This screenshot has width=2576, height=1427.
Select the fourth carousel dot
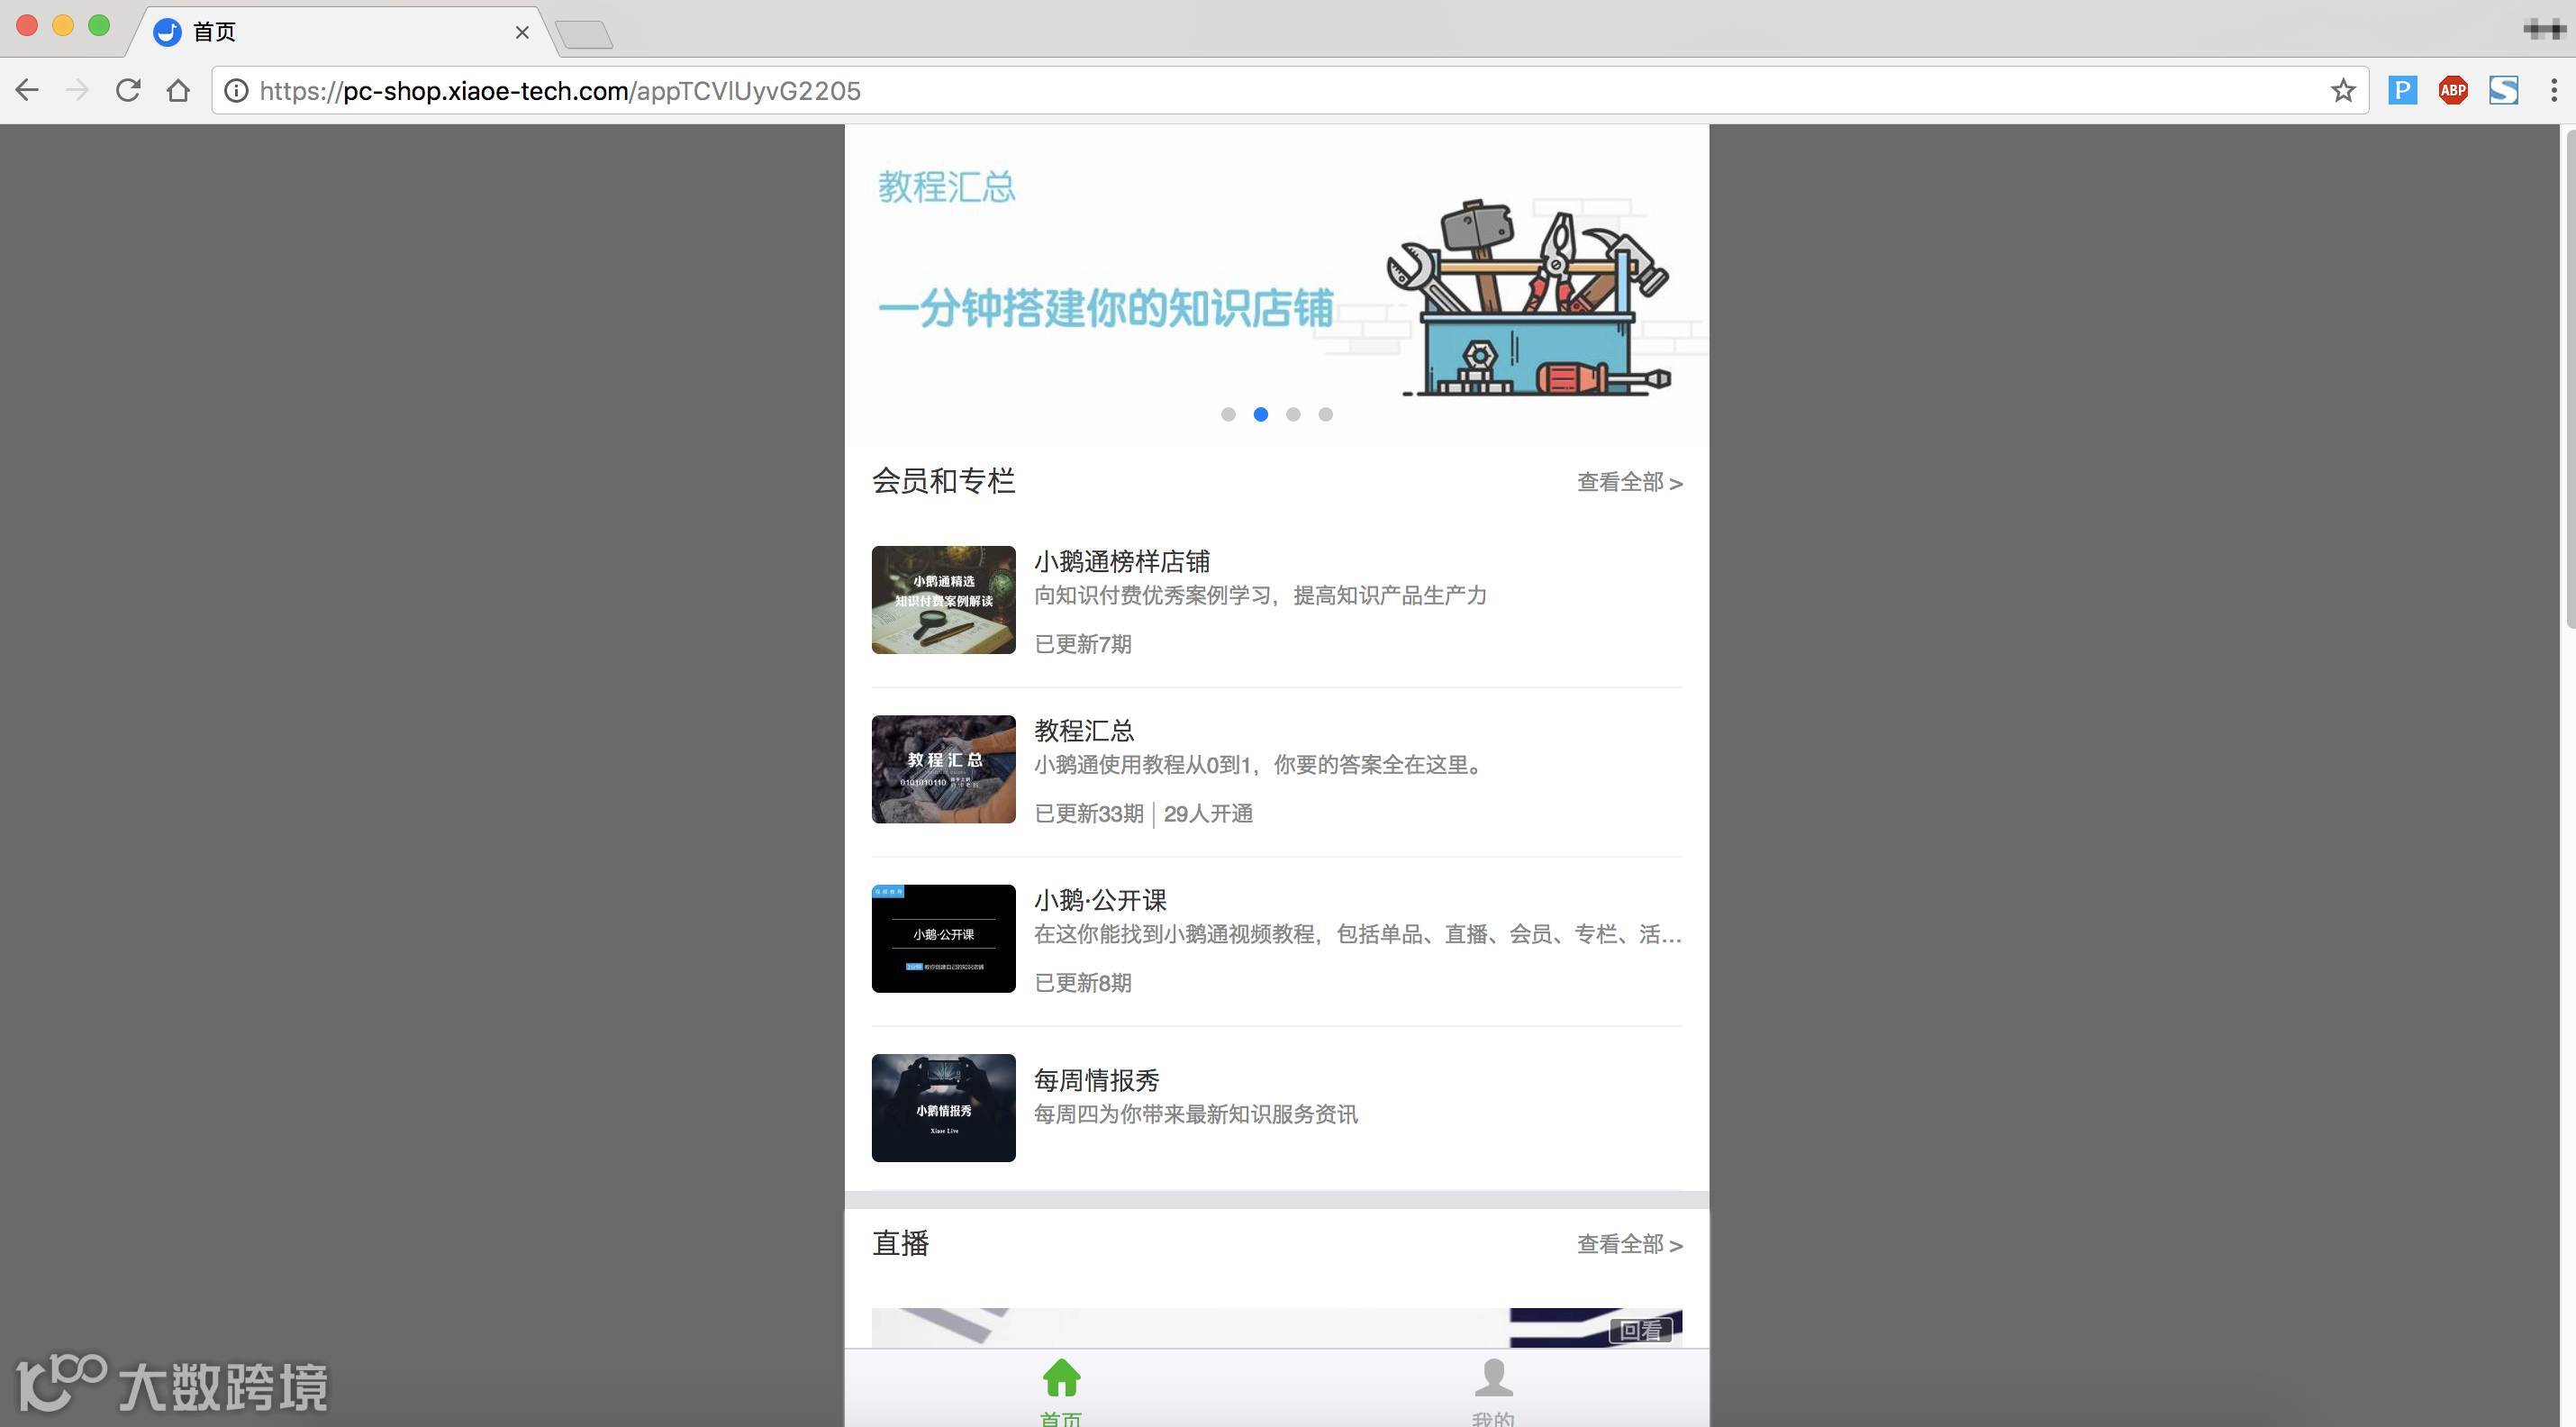tap(1325, 414)
